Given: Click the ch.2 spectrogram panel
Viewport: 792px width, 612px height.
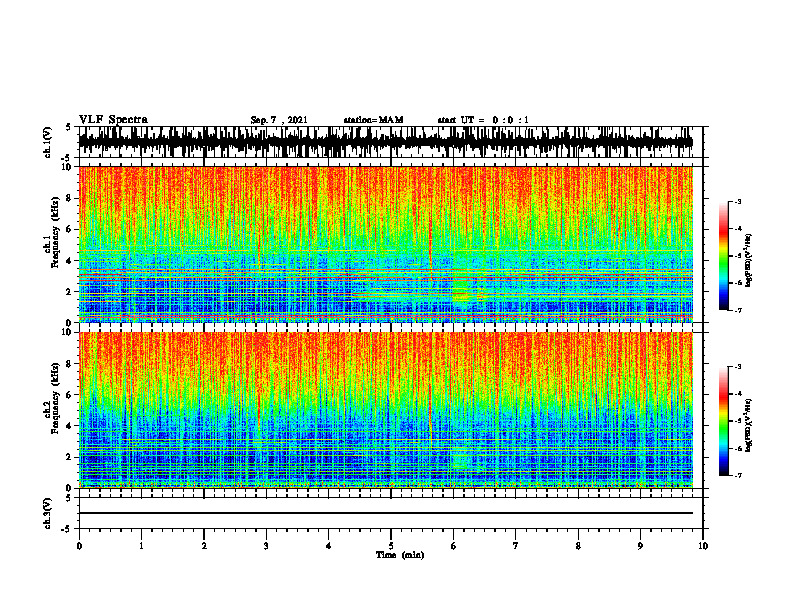Looking at the screenshot, I should tap(386, 410).
